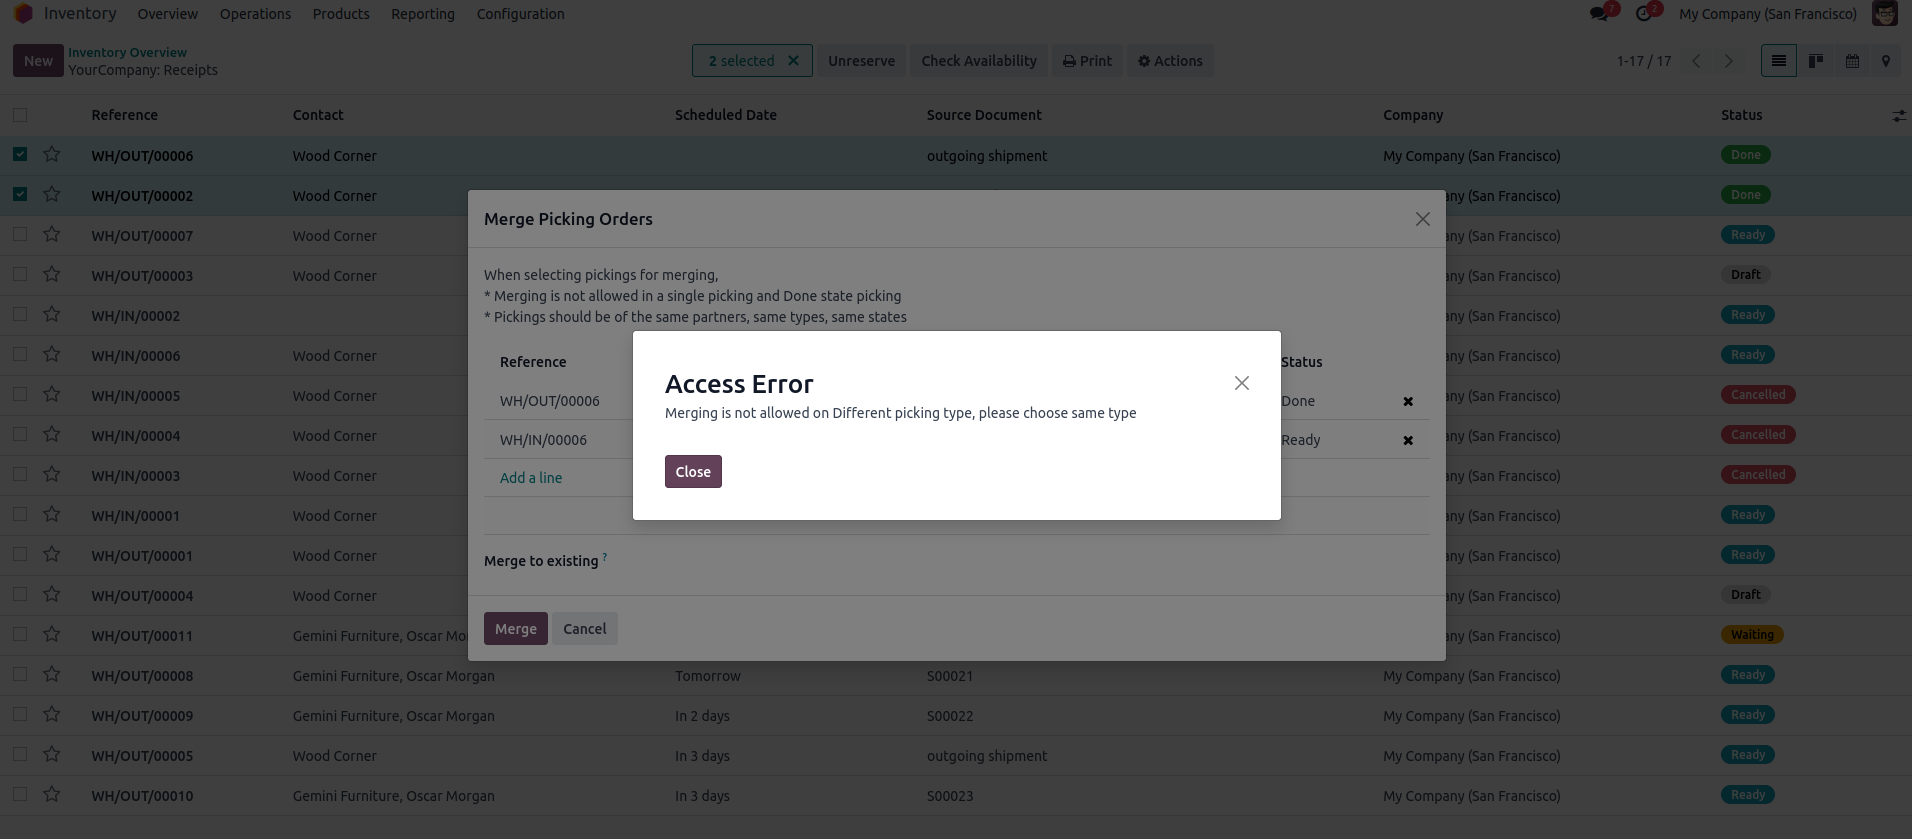Image resolution: width=1912 pixels, height=839 pixels.
Task: Switch to the Kanban view
Action: (1816, 61)
